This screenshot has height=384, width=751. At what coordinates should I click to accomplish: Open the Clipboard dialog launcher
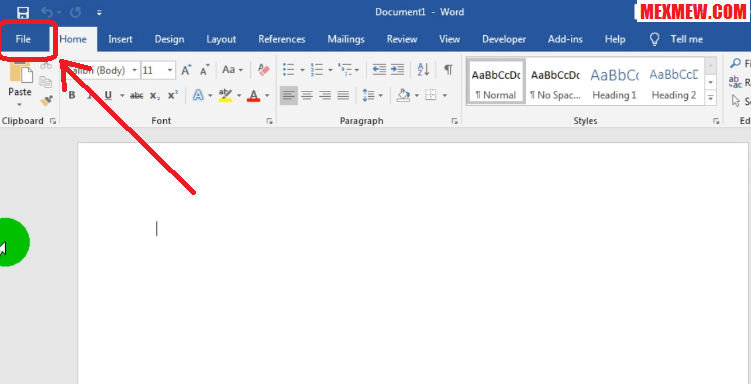[53, 122]
